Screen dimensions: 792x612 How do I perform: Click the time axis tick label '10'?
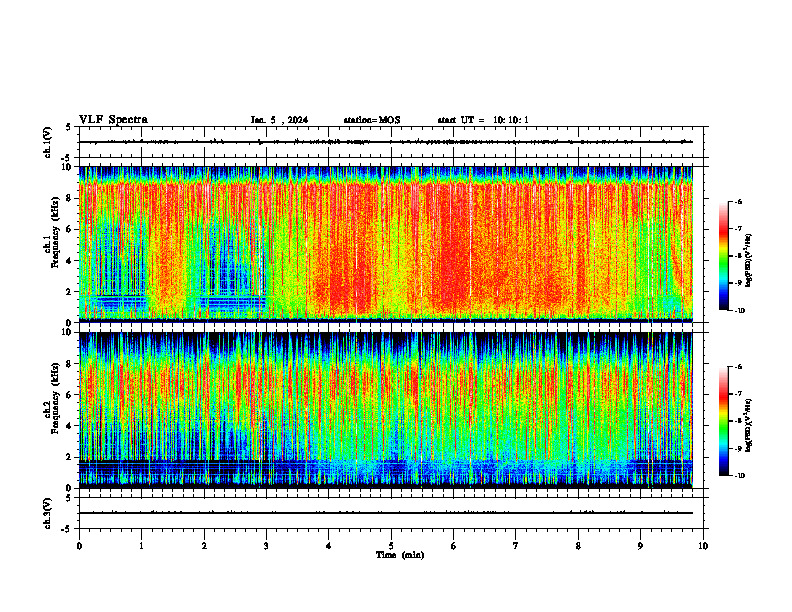tap(703, 546)
